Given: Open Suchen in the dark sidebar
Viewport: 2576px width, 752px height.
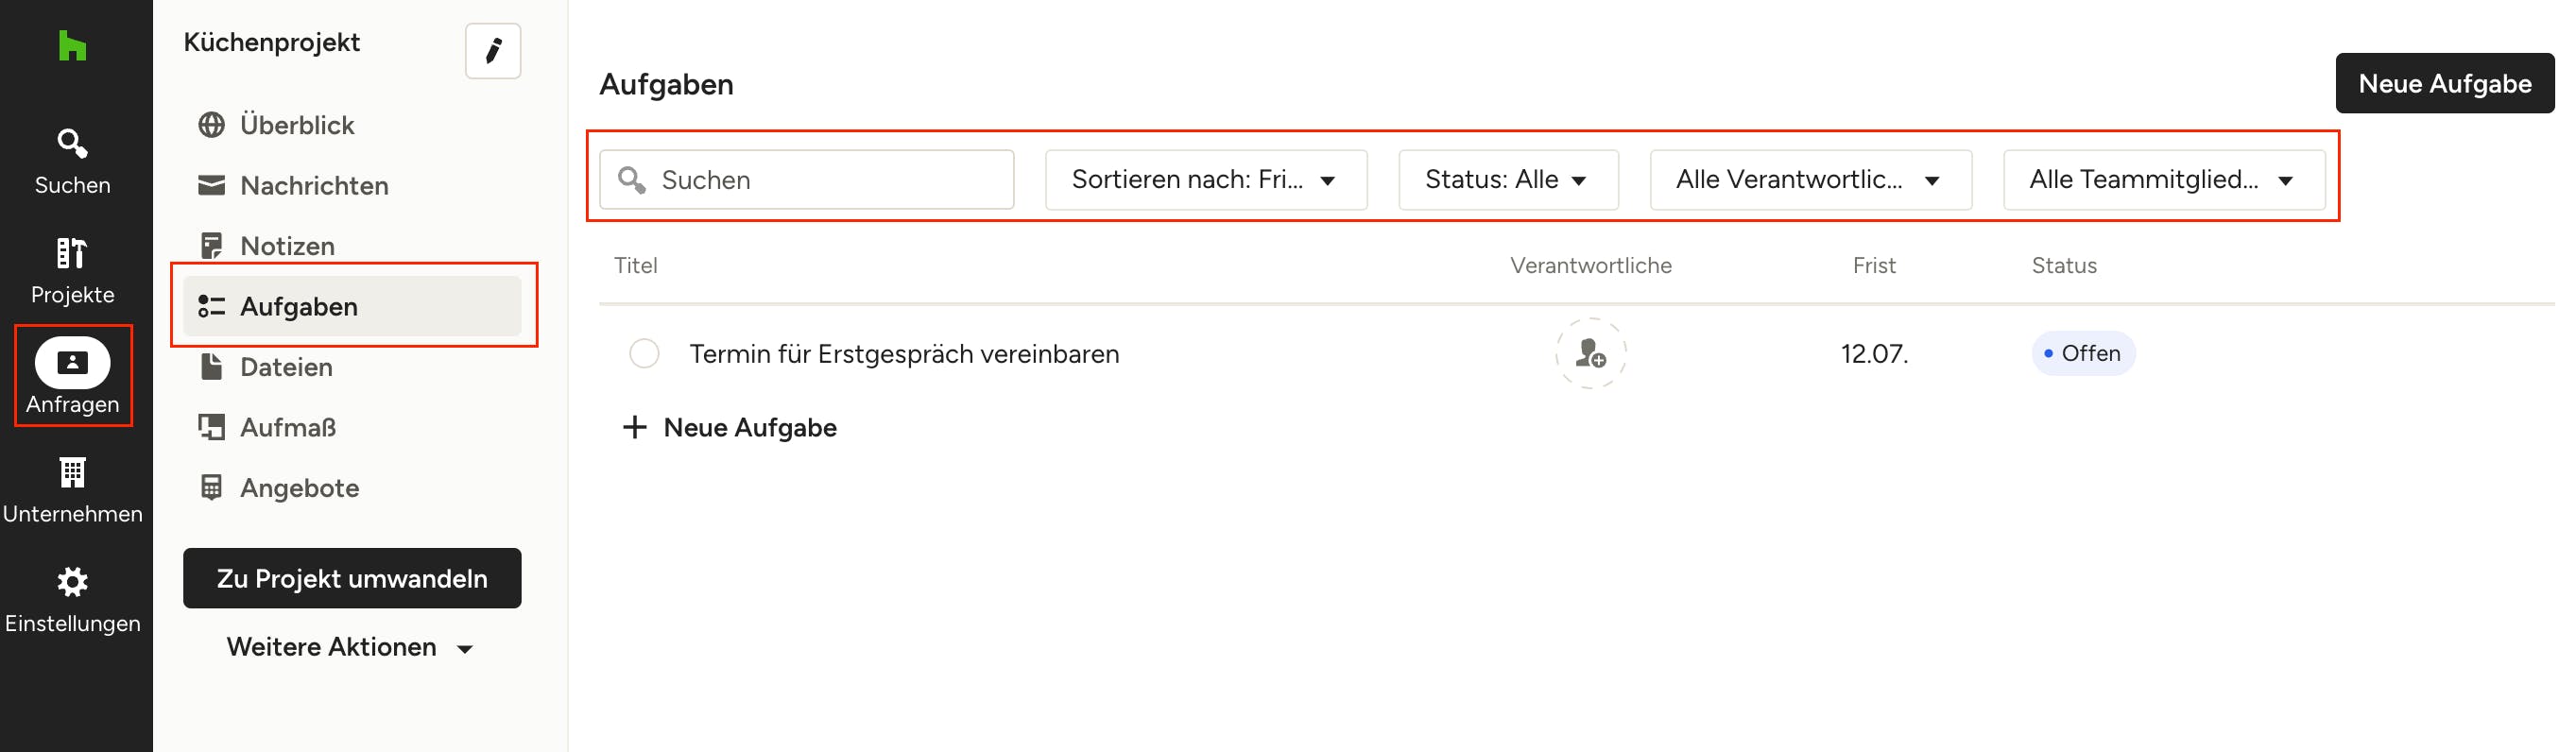Looking at the screenshot, I should pos(72,162).
